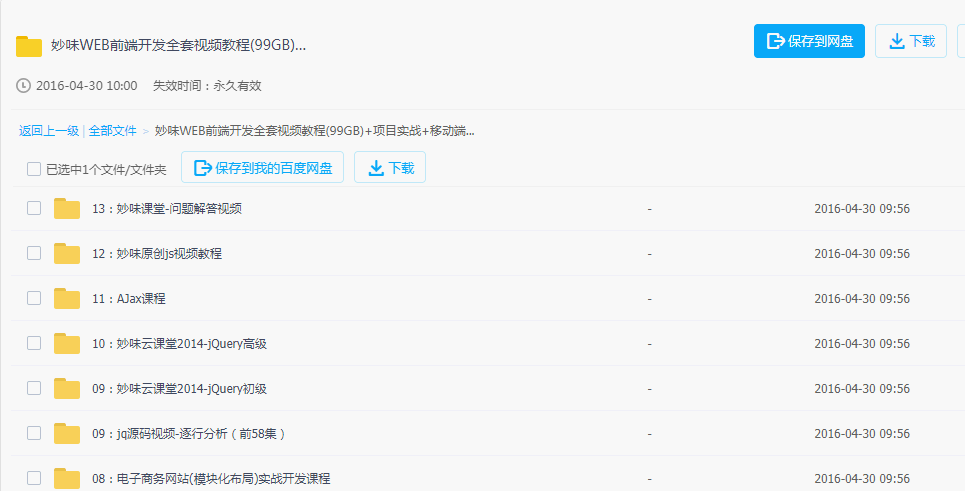Click folder icon for 13:妙味课堂-问题解答视频
Viewport: 965px width, 491px height.
pos(66,209)
